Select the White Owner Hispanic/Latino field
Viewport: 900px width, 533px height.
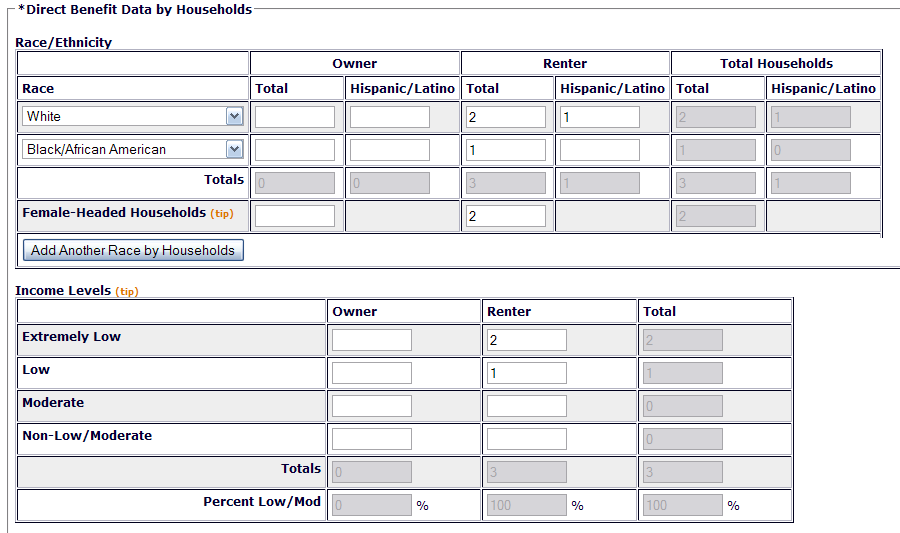(390, 117)
